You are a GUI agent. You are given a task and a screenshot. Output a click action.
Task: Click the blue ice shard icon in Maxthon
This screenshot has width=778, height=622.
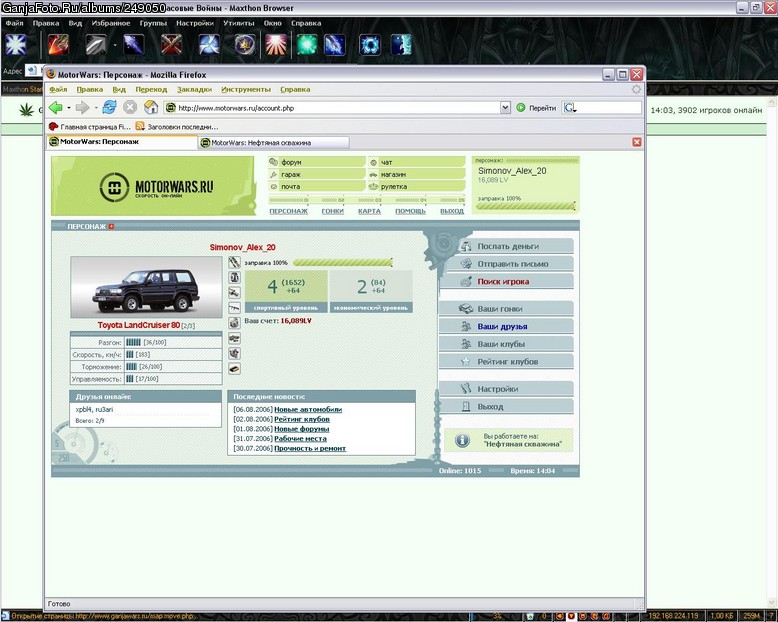pos(133,45)
